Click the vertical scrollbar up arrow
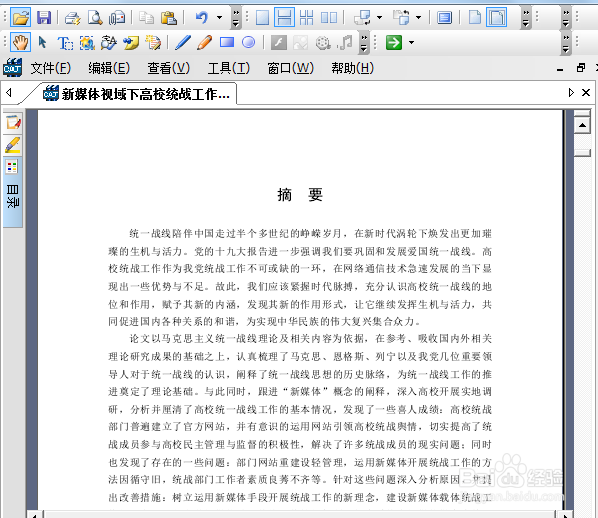The height and width of the screenshot is (518, 598). (x=582, y=125)
